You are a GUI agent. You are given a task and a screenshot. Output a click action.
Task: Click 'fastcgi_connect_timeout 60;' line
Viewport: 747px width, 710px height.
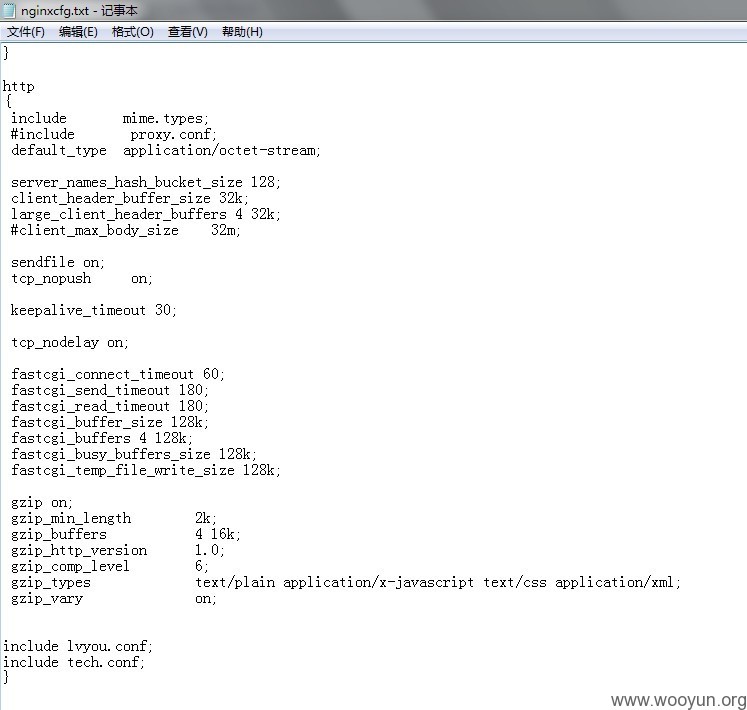tap(118, 374)
